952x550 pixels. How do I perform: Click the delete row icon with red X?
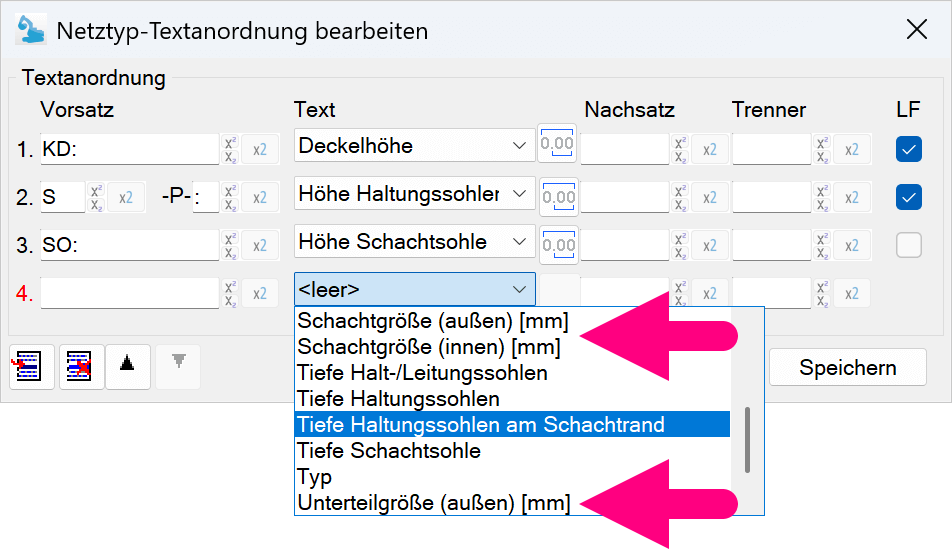pyautogui.click(x=78, y=367)
